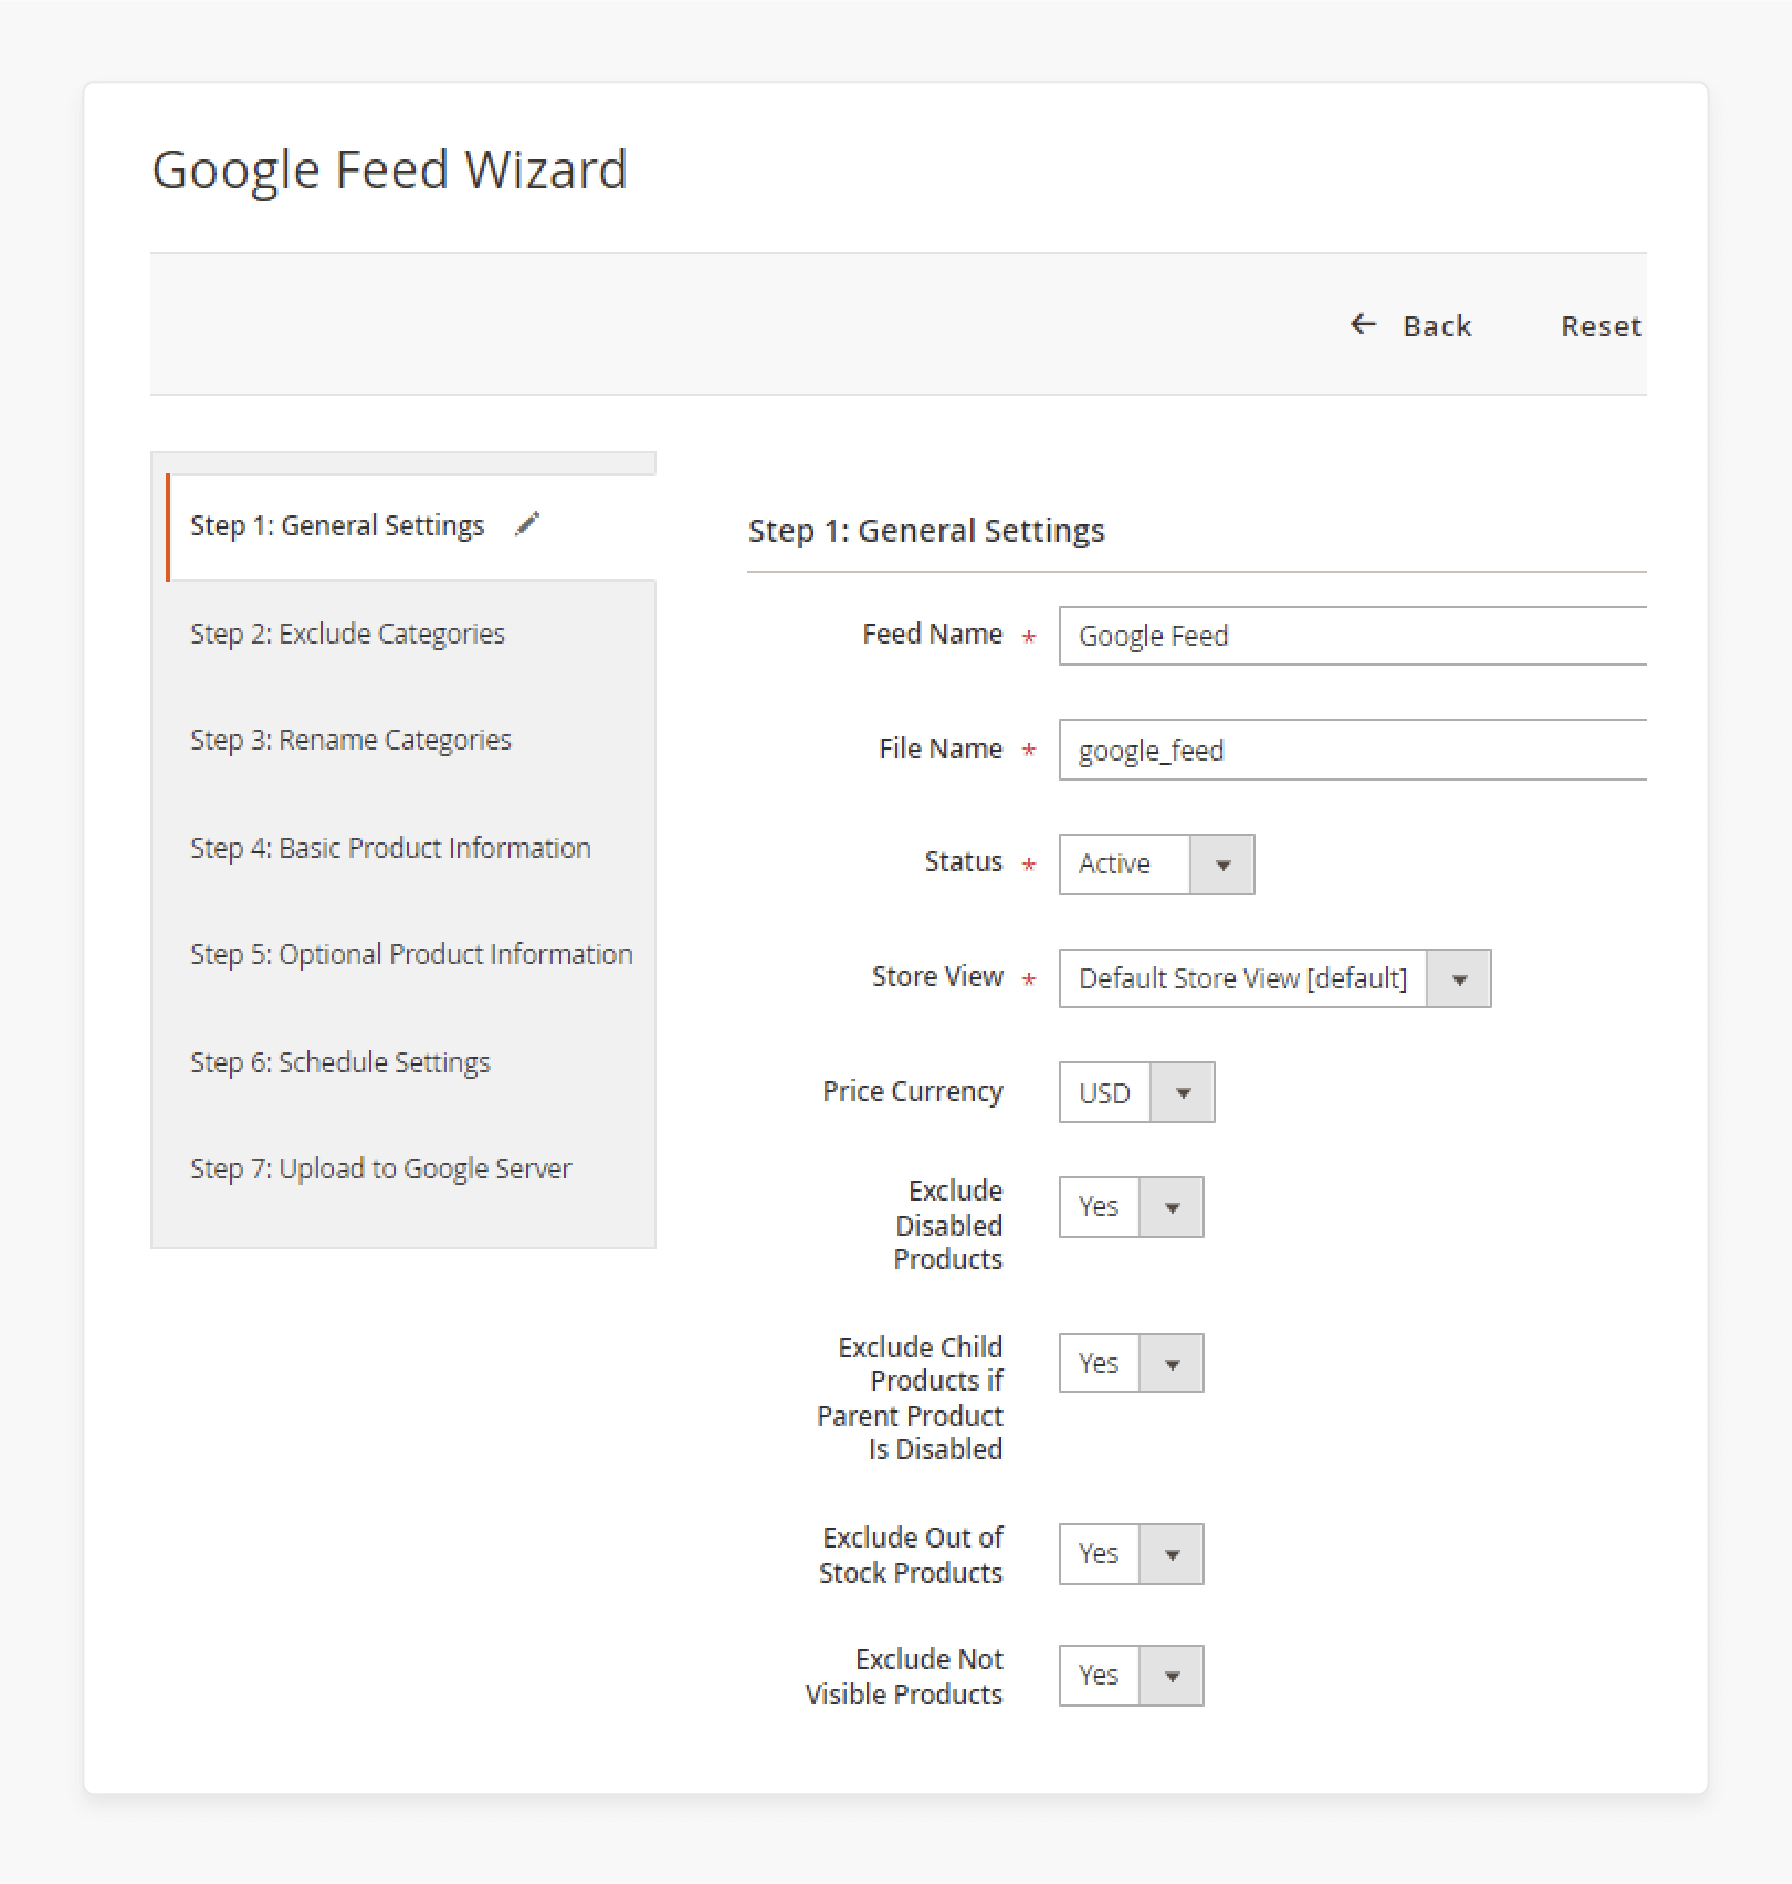Click the Reset button
Image resolution: width=1792 pixels, height=1884 pixels.
(1601, 326)
